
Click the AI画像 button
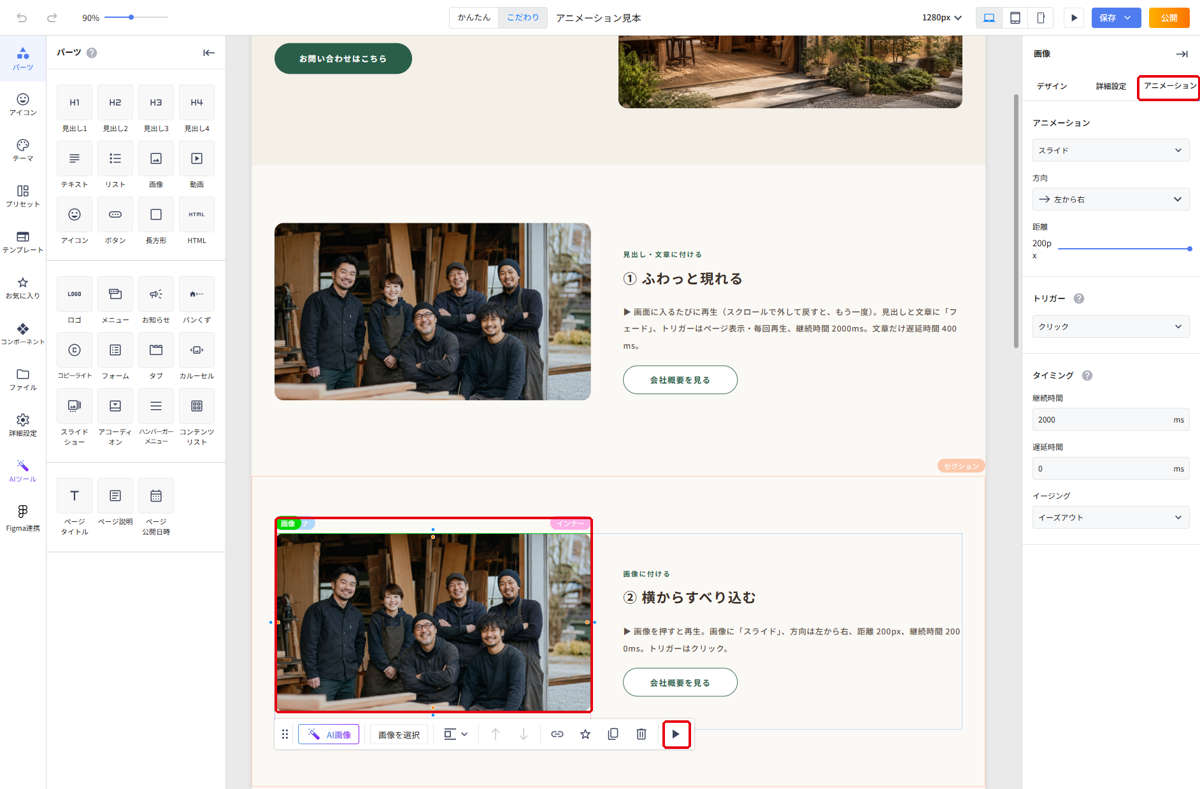329,734
